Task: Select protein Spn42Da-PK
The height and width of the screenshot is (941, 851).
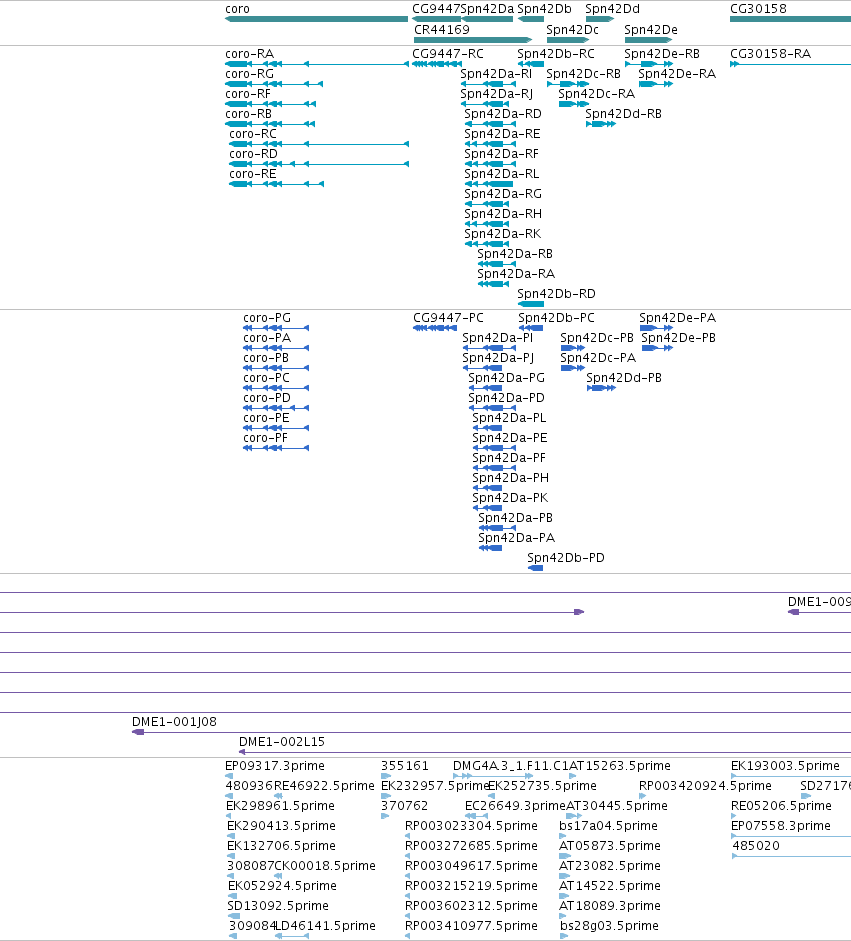Action: click(x=487, y=508)
